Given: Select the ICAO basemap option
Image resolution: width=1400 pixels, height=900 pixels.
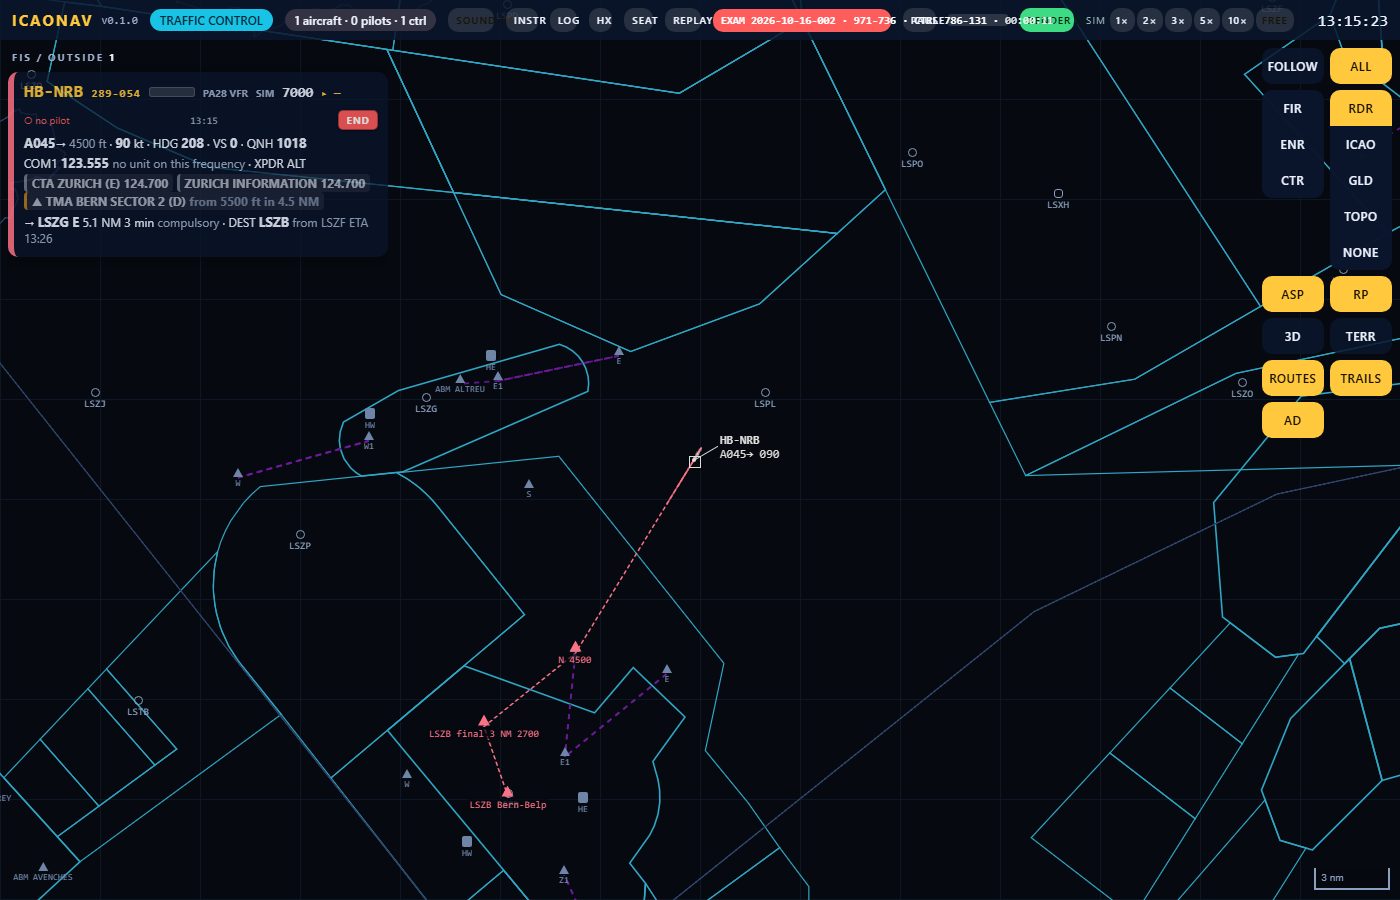Looking at the screenshot, I should 1360,145.
